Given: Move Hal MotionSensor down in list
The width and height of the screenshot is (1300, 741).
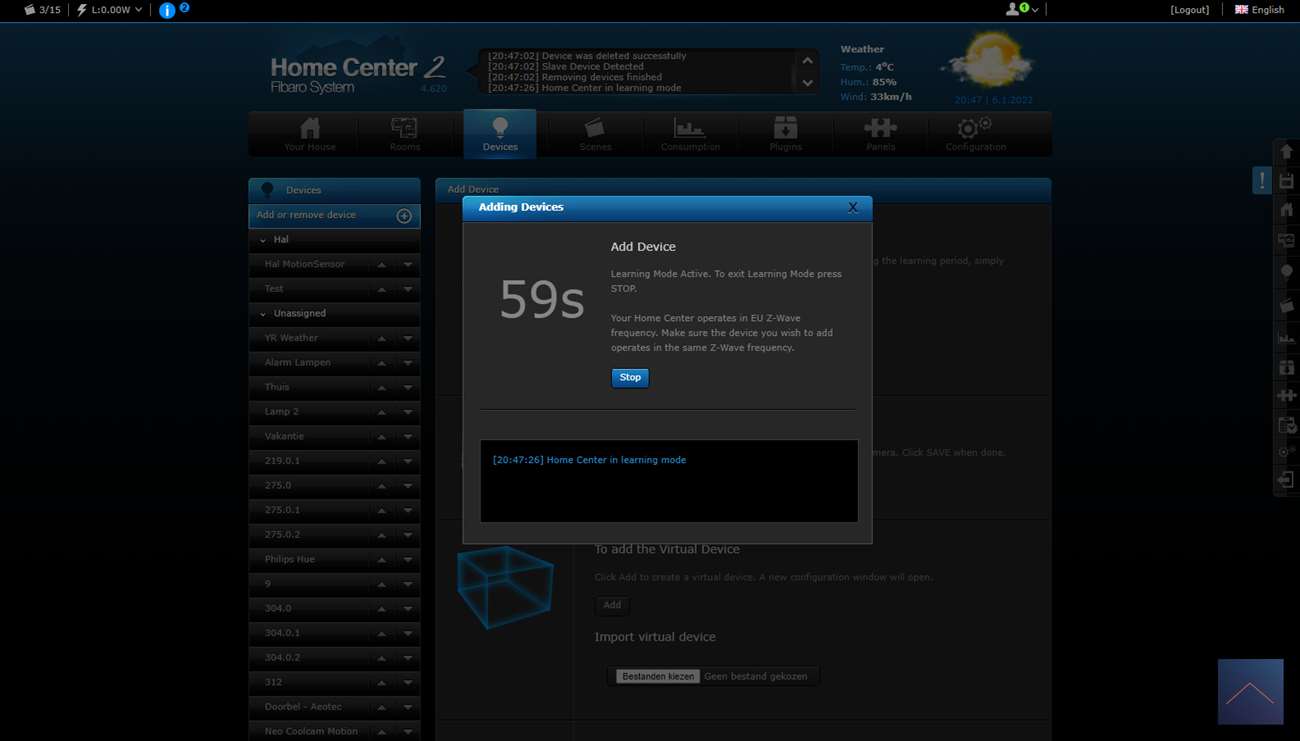Looking at the screenshot, I should [x=408, y=265].
